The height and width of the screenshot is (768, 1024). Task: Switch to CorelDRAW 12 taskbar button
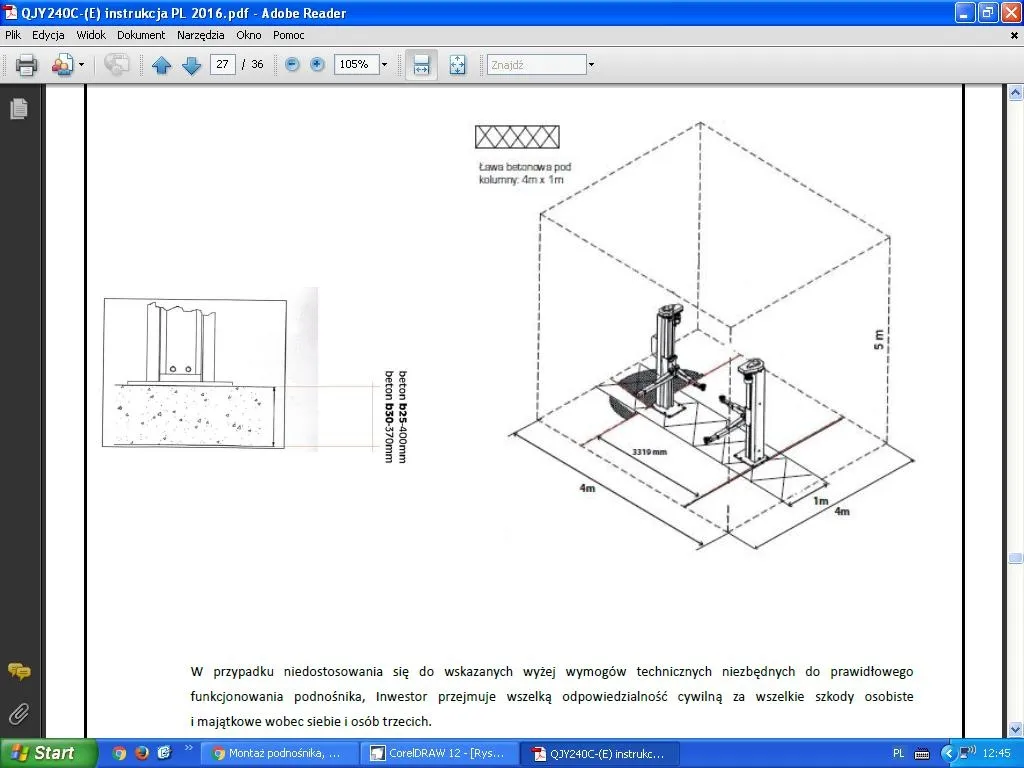pyautogui.click(x=441, y=753)
